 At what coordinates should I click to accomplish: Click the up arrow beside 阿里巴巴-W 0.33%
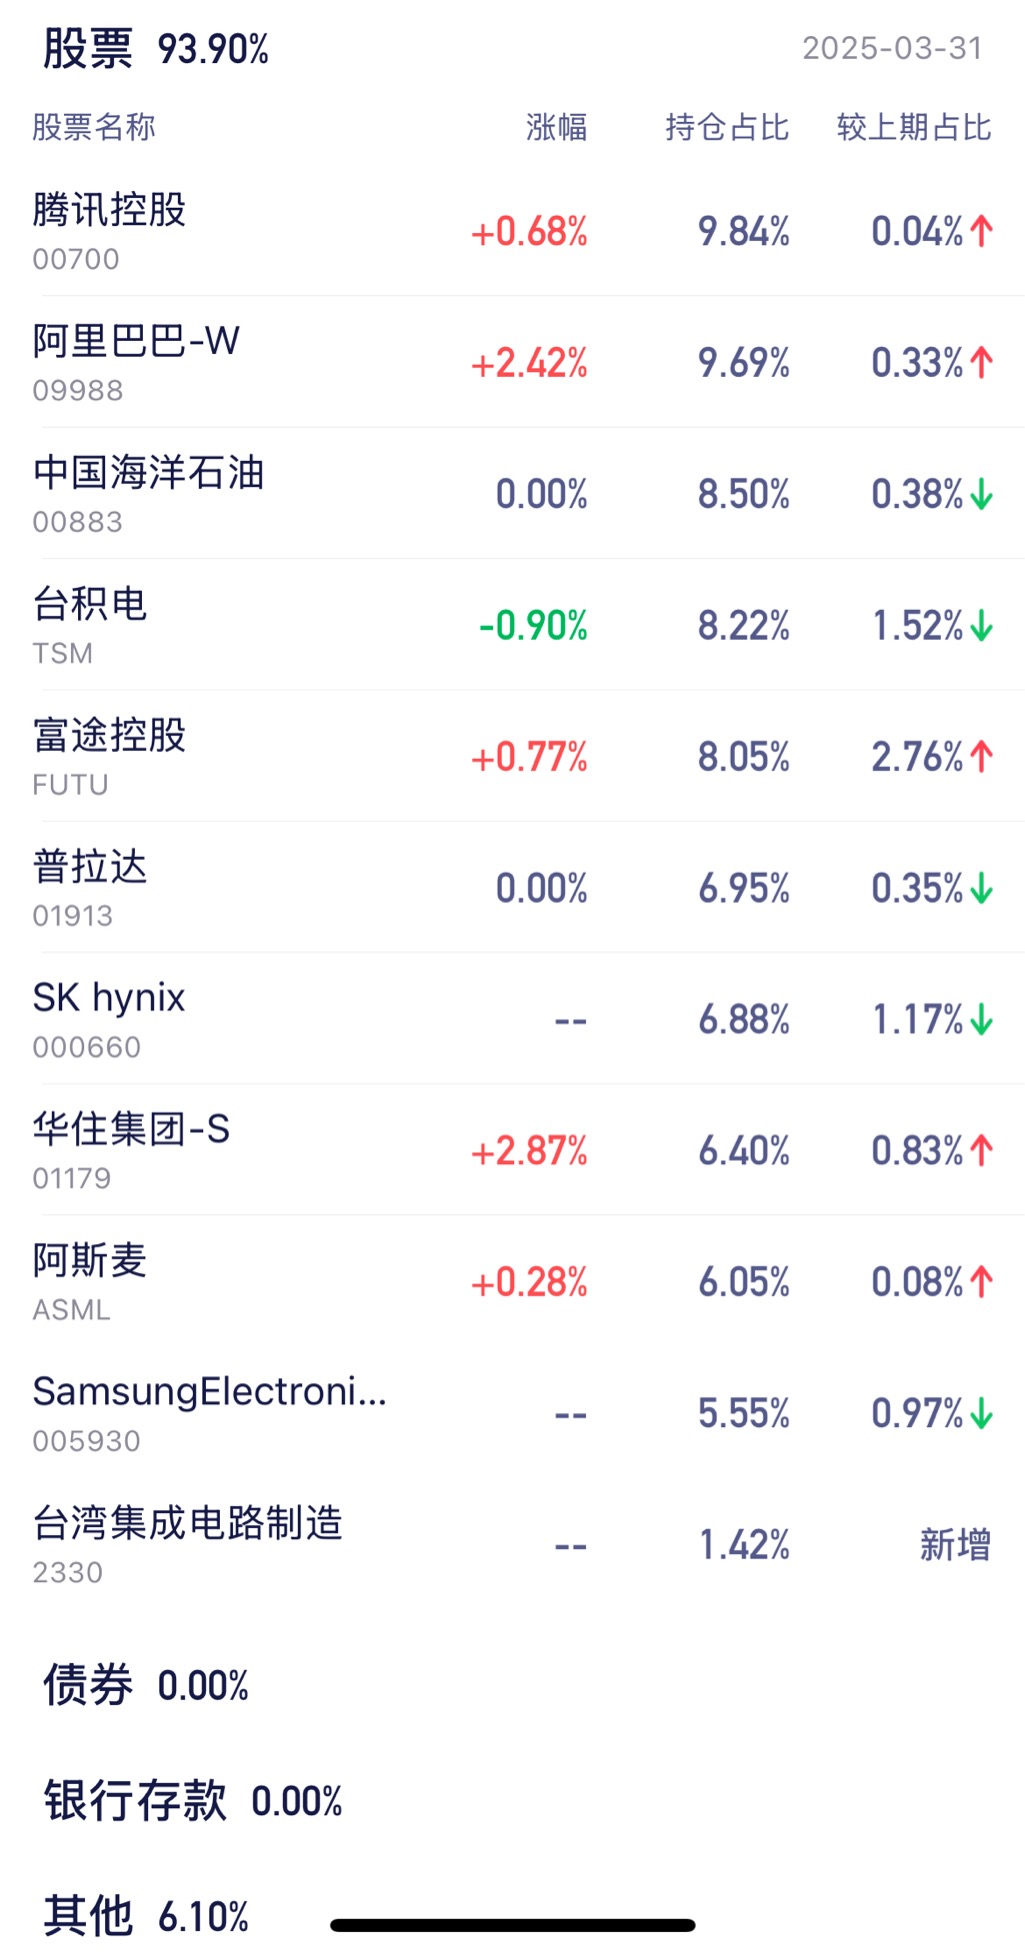pos(981,363)
